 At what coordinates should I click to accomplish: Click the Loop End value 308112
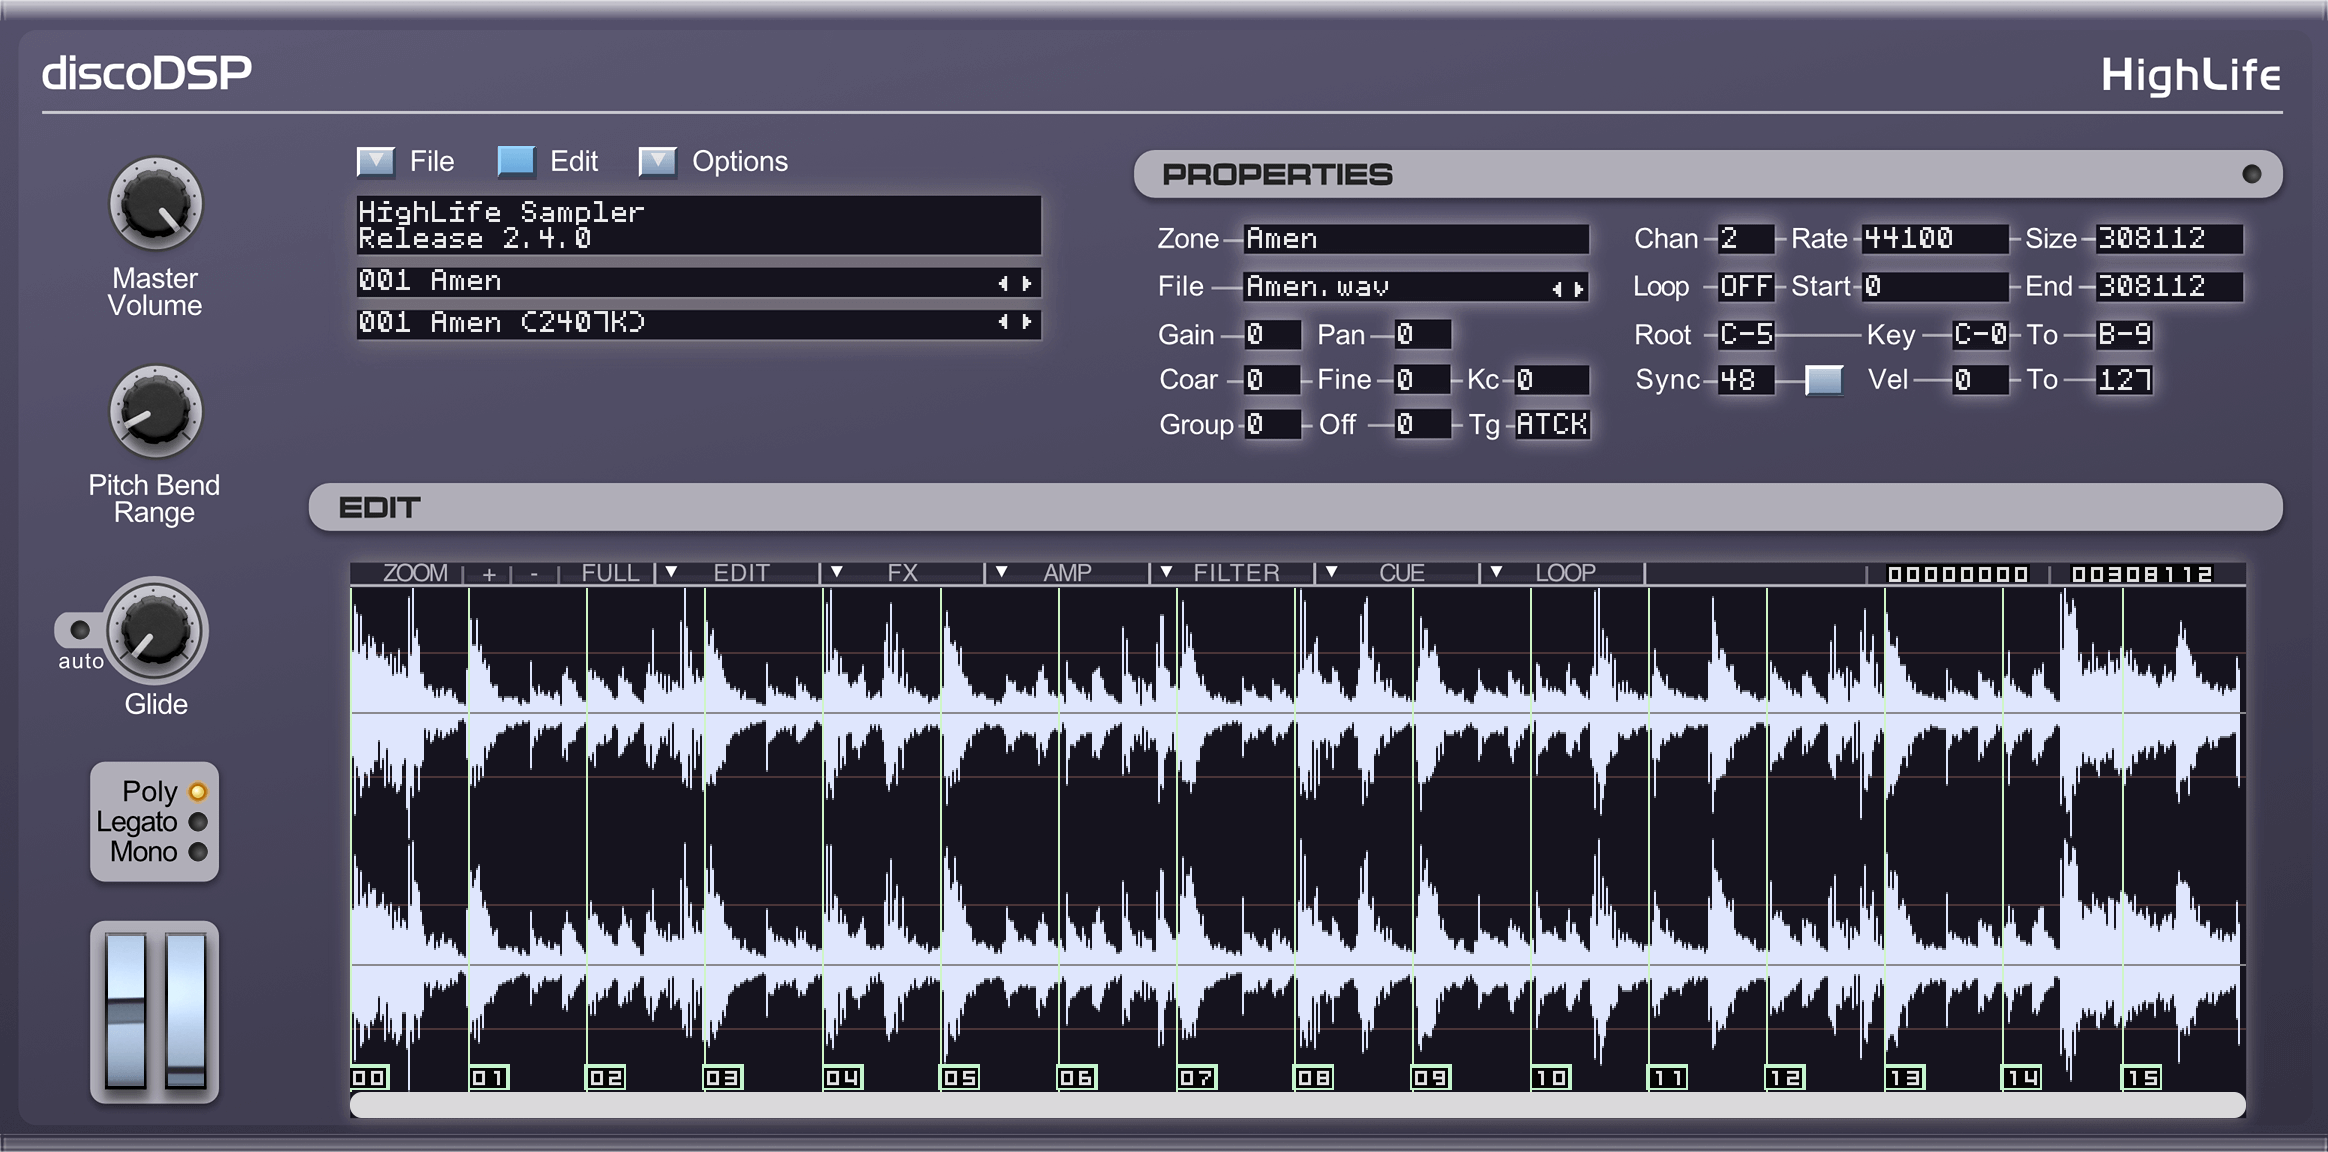[2169, 287]
